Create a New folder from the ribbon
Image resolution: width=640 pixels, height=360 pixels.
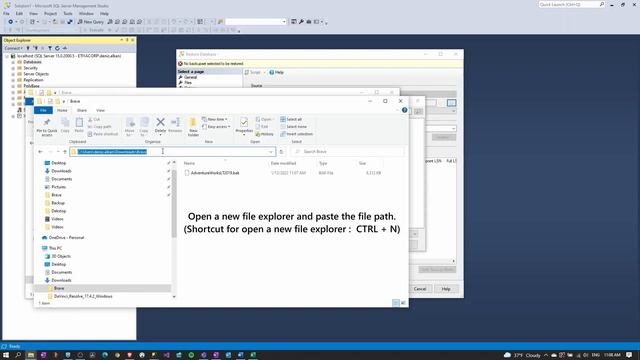[193, 127]
